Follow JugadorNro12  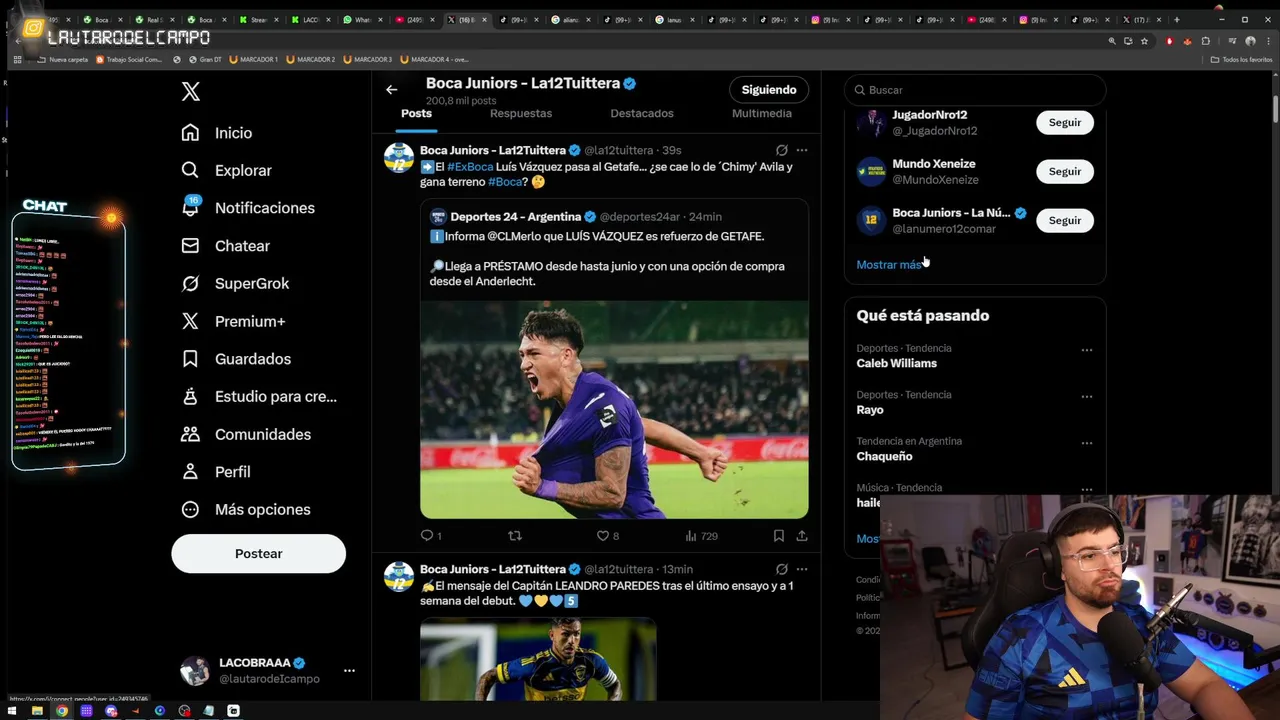(x=1065, y=123)
